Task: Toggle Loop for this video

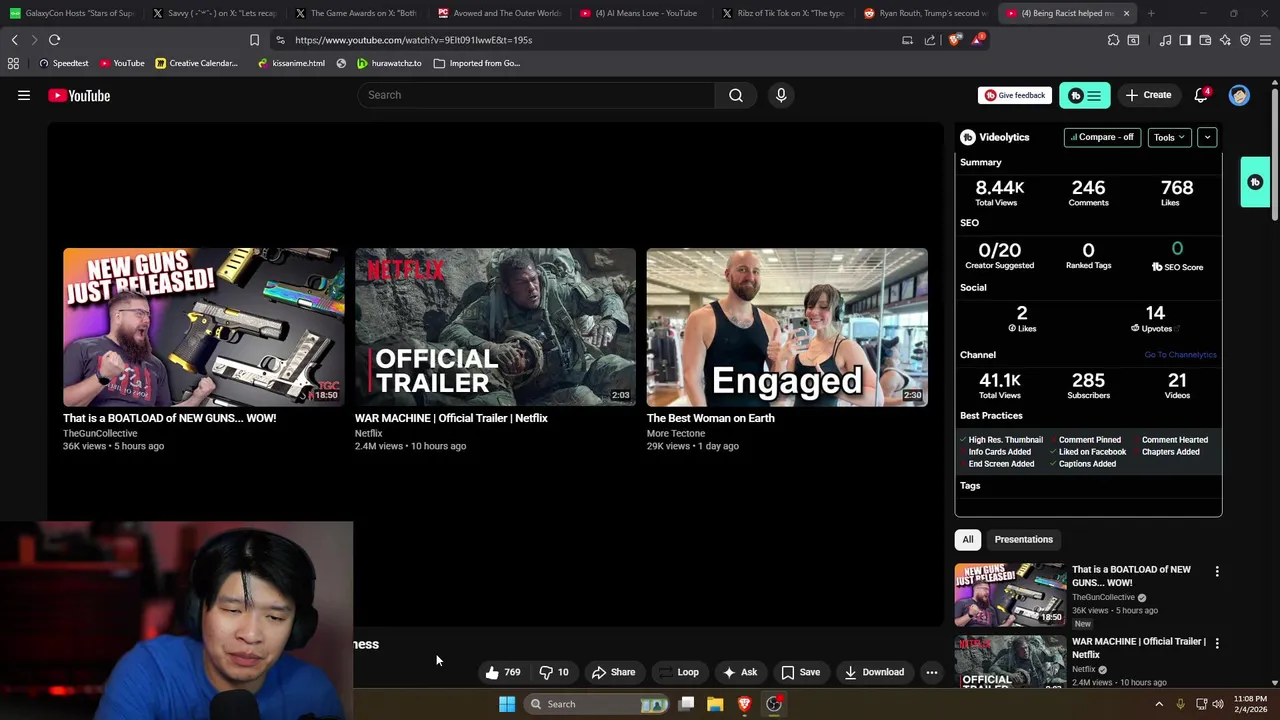Action: point(679,672)
